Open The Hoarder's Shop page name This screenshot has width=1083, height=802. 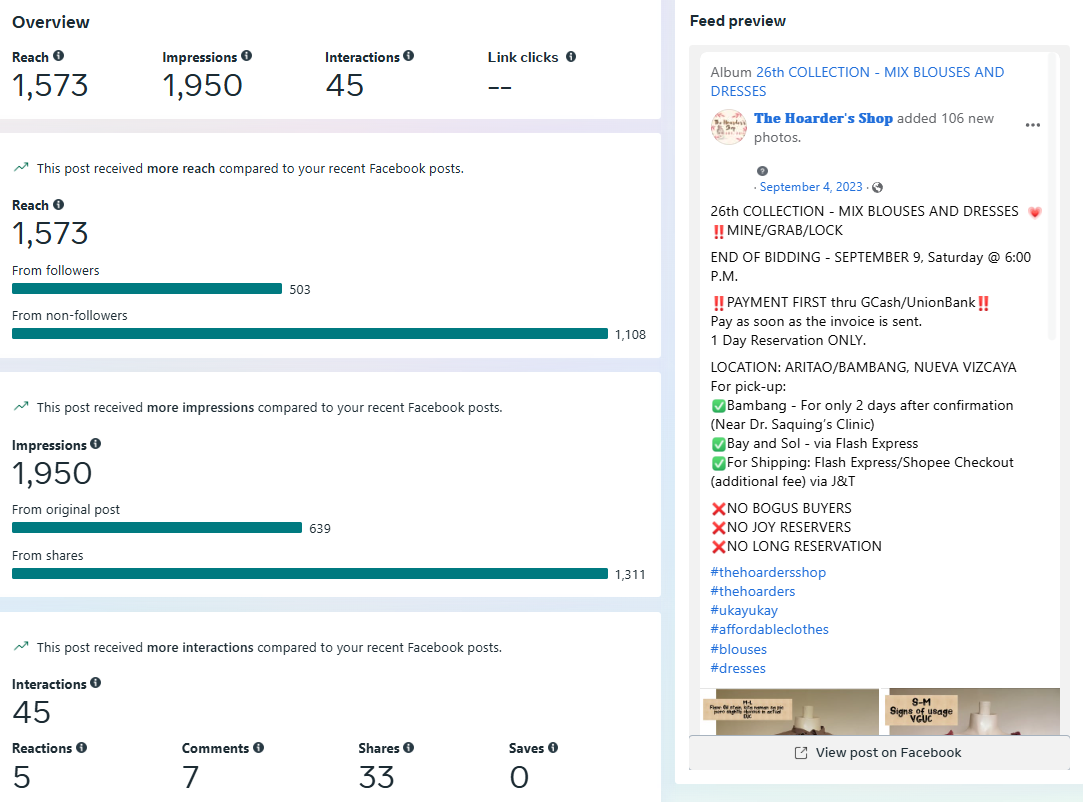pyautogui.click(x=823, y=118)
